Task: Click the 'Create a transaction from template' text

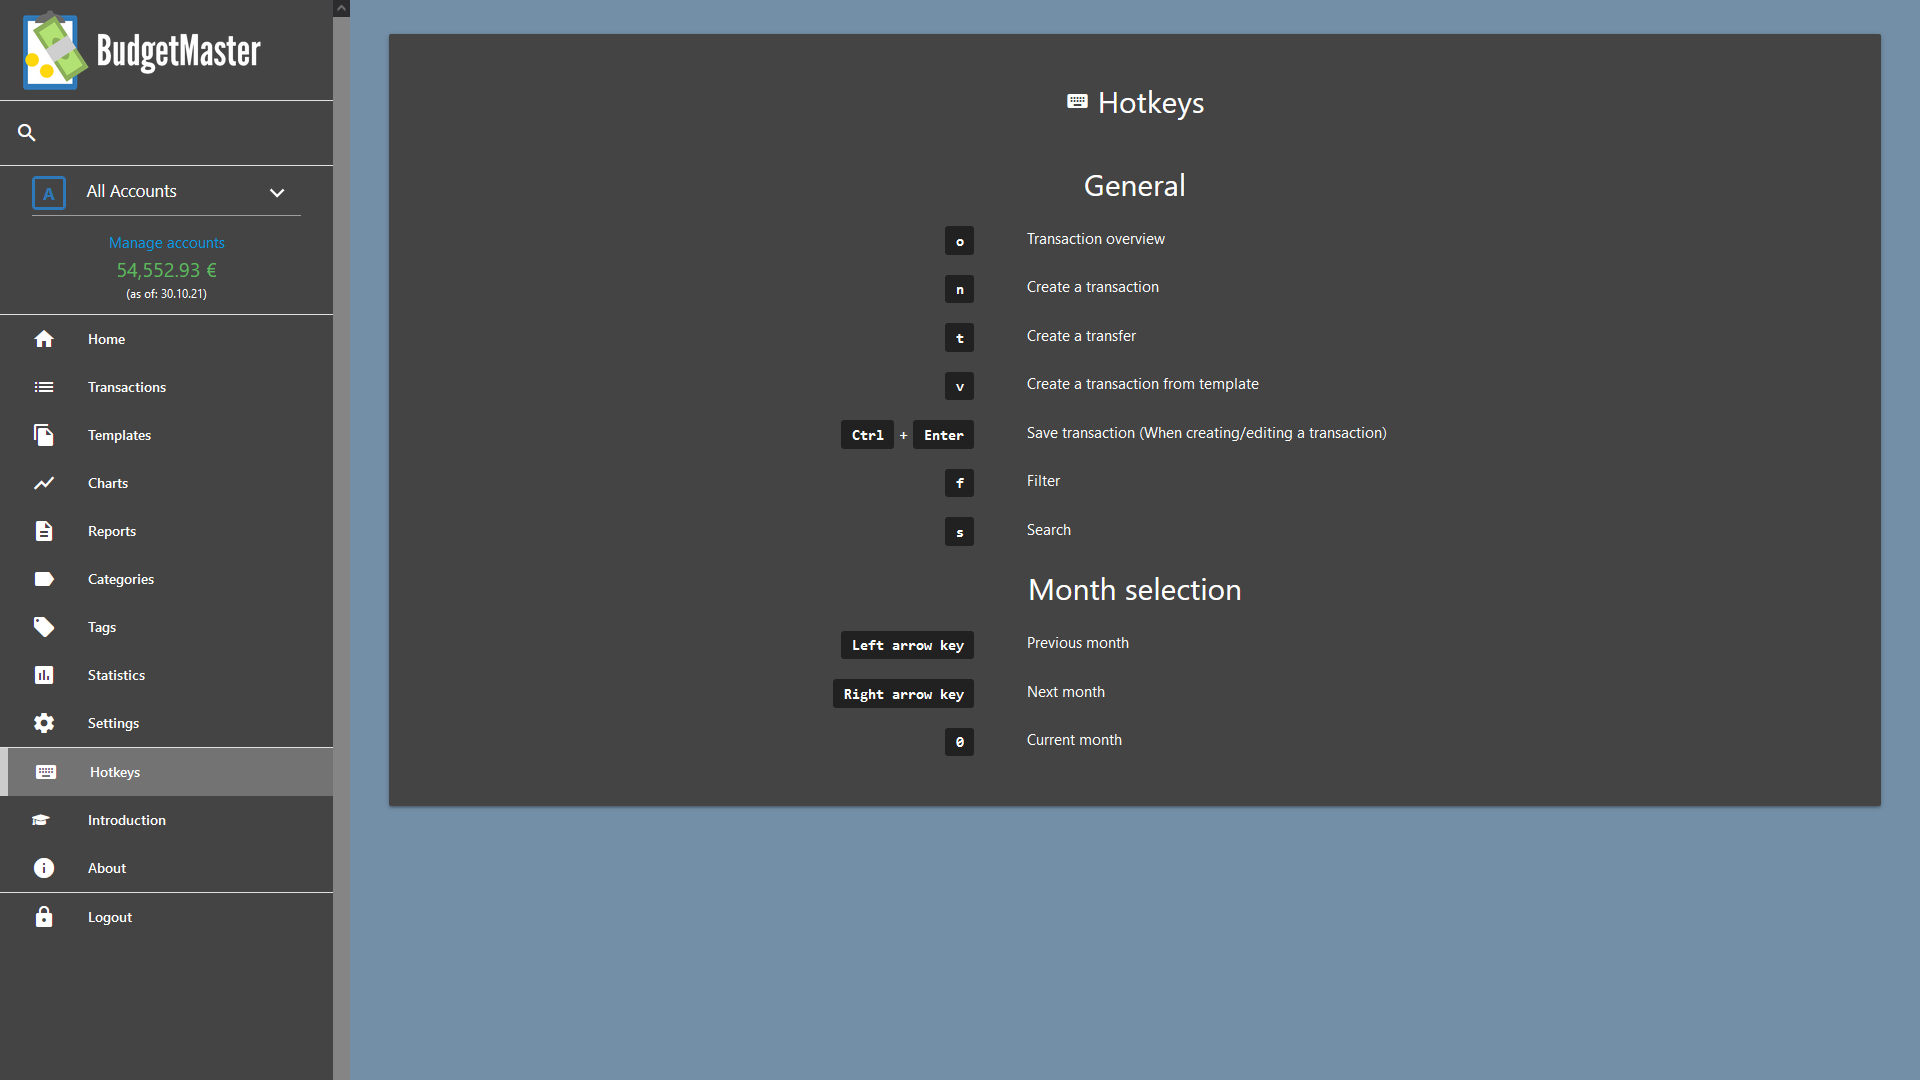Action: 1142,384
